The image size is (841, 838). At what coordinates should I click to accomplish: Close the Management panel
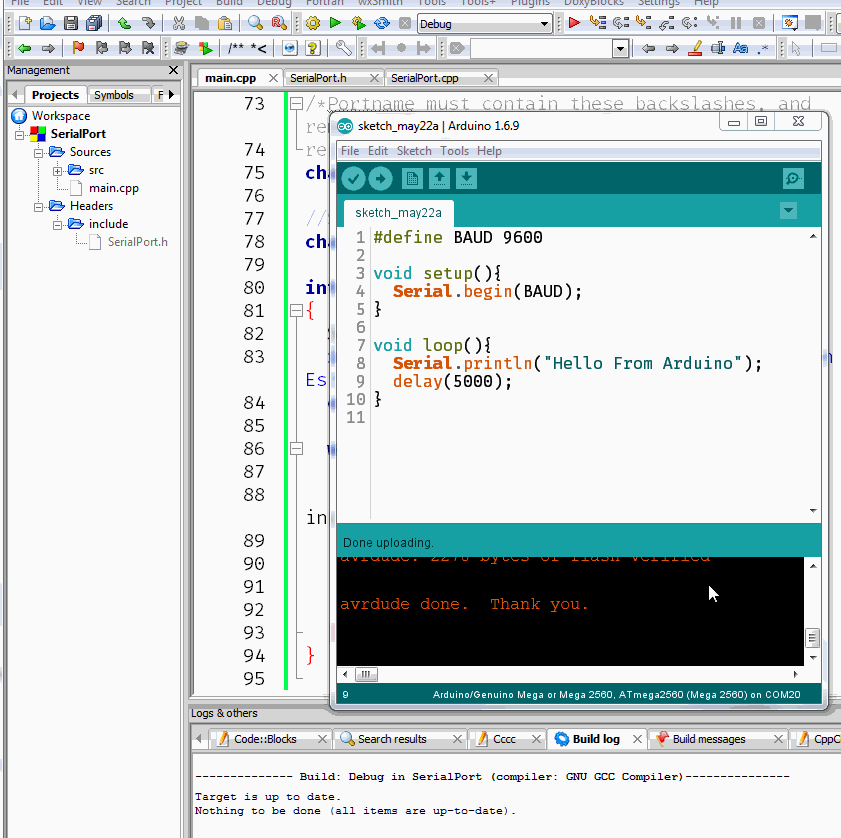[x=173, y=71]
